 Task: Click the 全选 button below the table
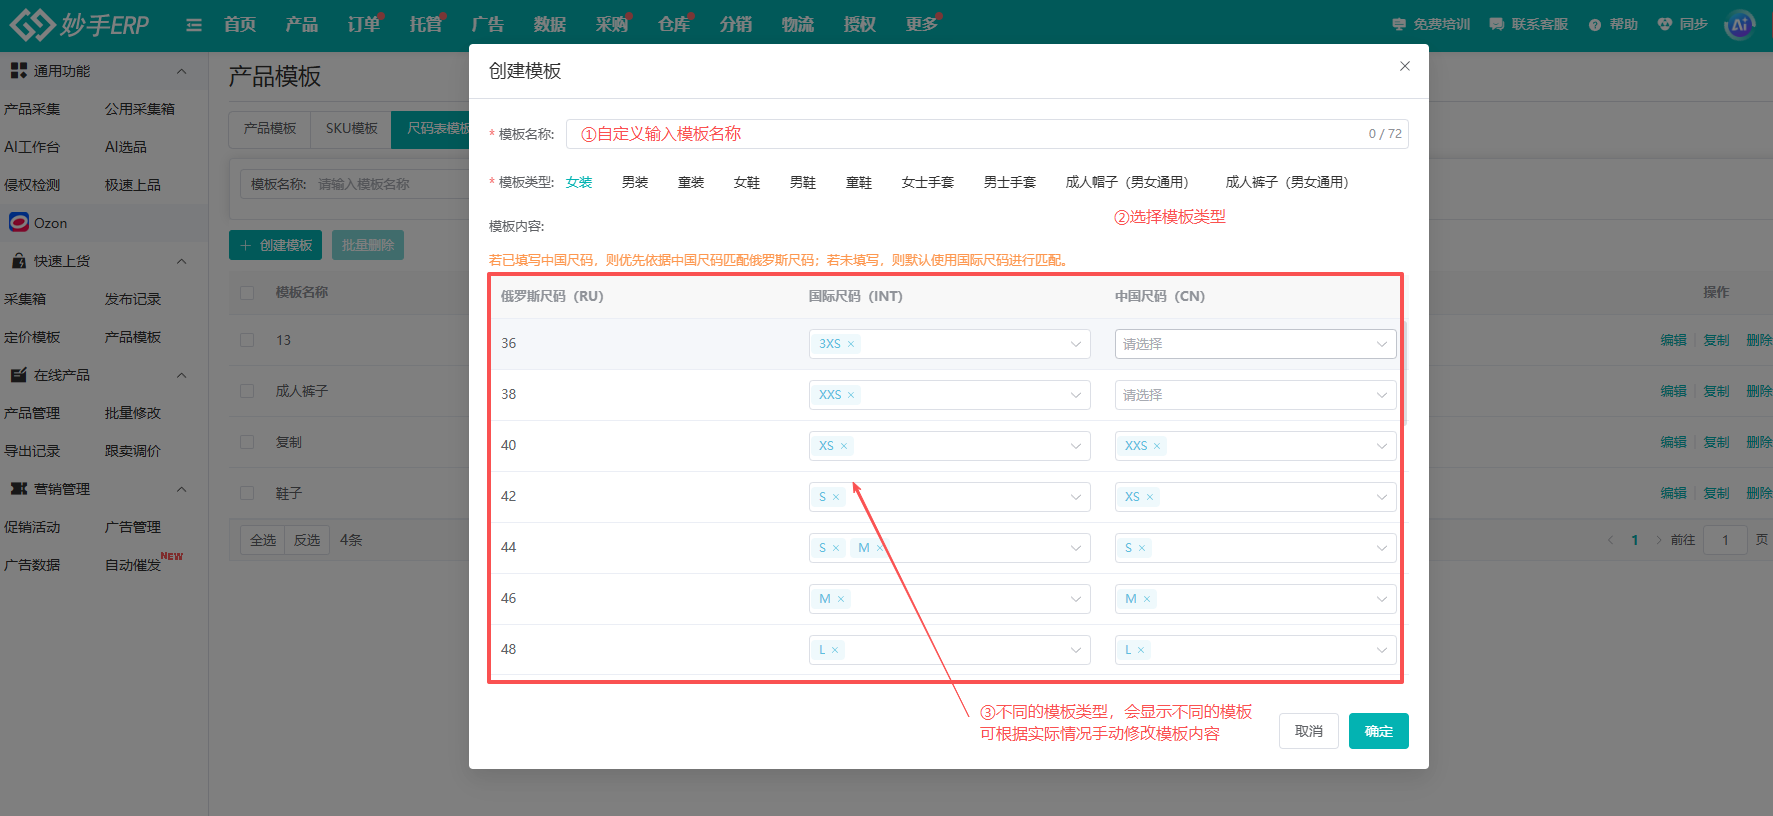pyautogui.click(x=263, y=540)
